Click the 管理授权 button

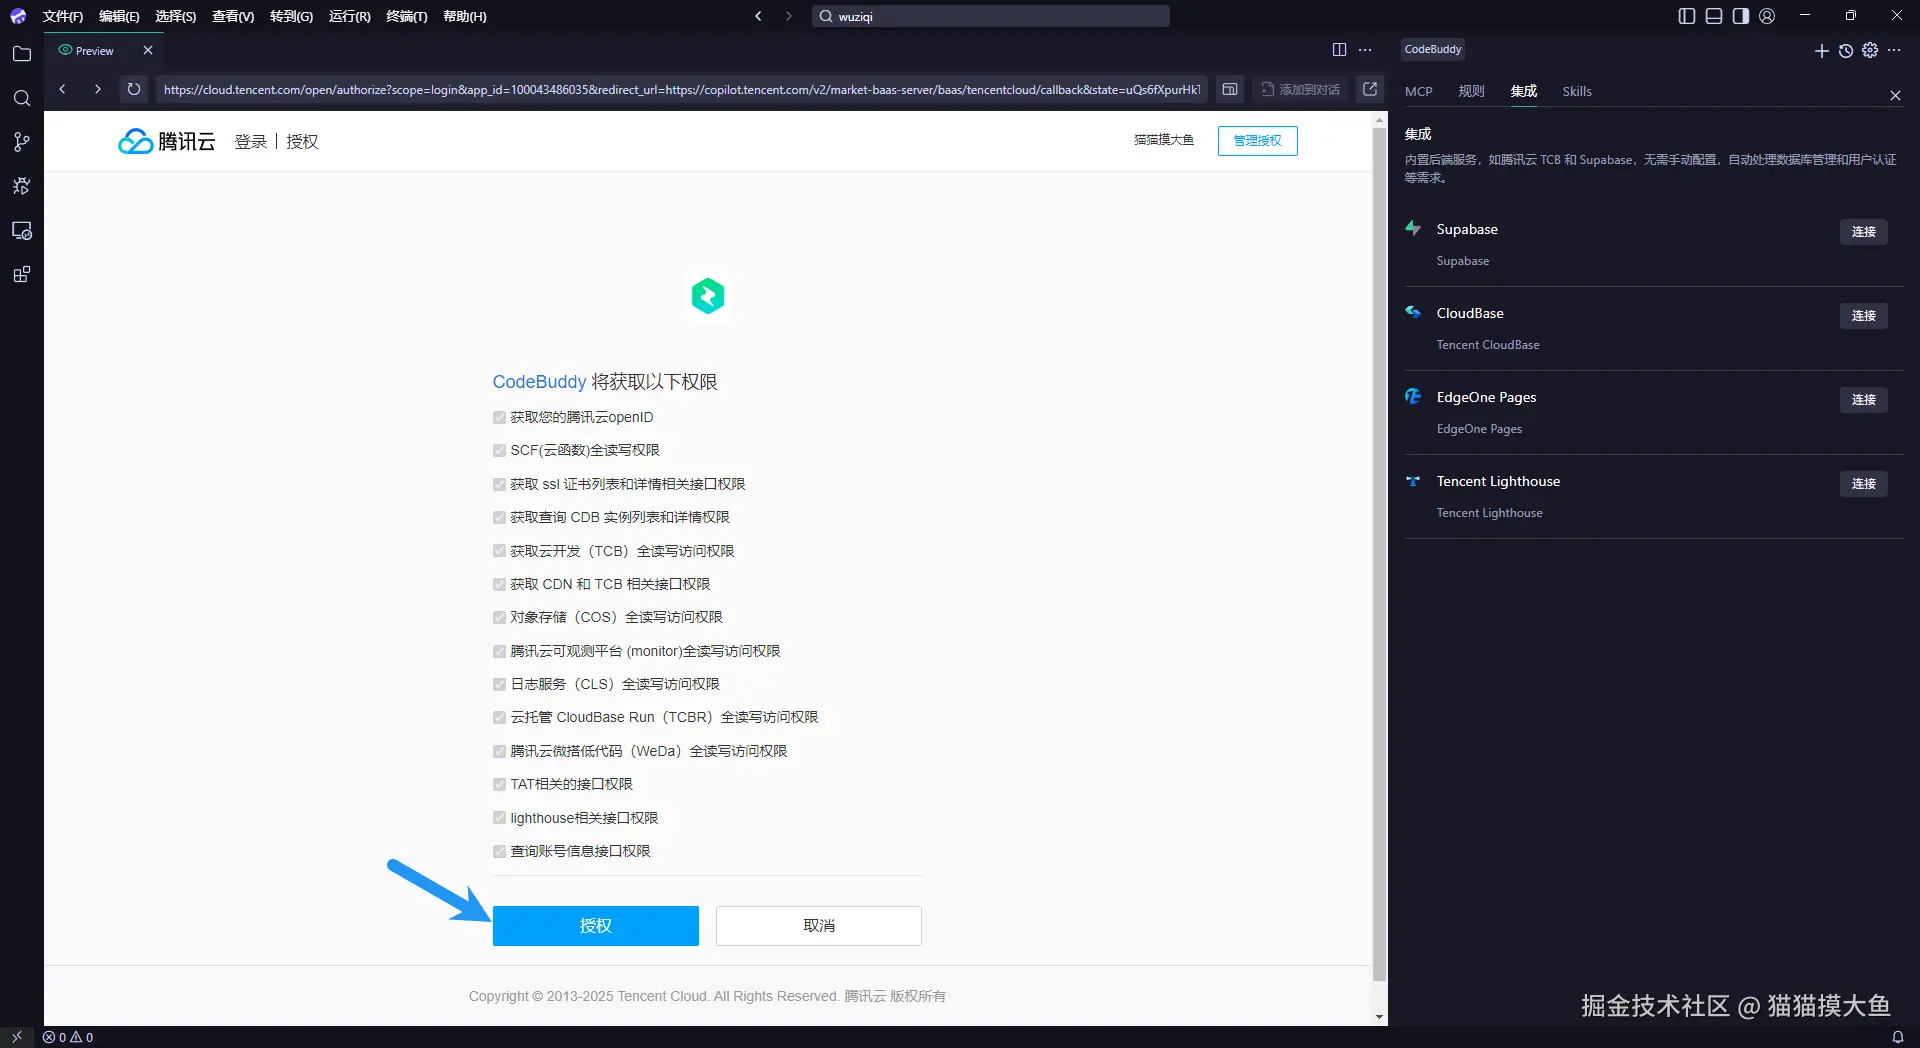(x=1257, y=141)
